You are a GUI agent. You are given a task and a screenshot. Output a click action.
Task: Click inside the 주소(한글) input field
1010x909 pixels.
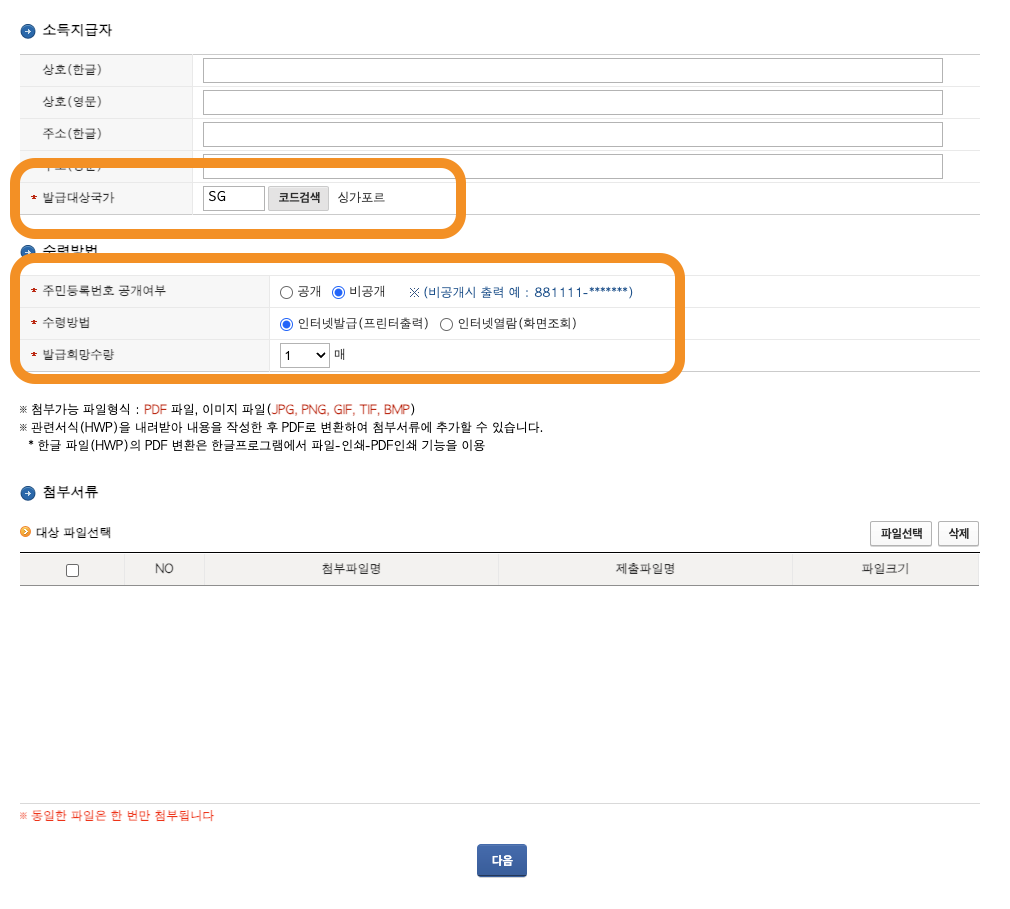coord(573,133)
